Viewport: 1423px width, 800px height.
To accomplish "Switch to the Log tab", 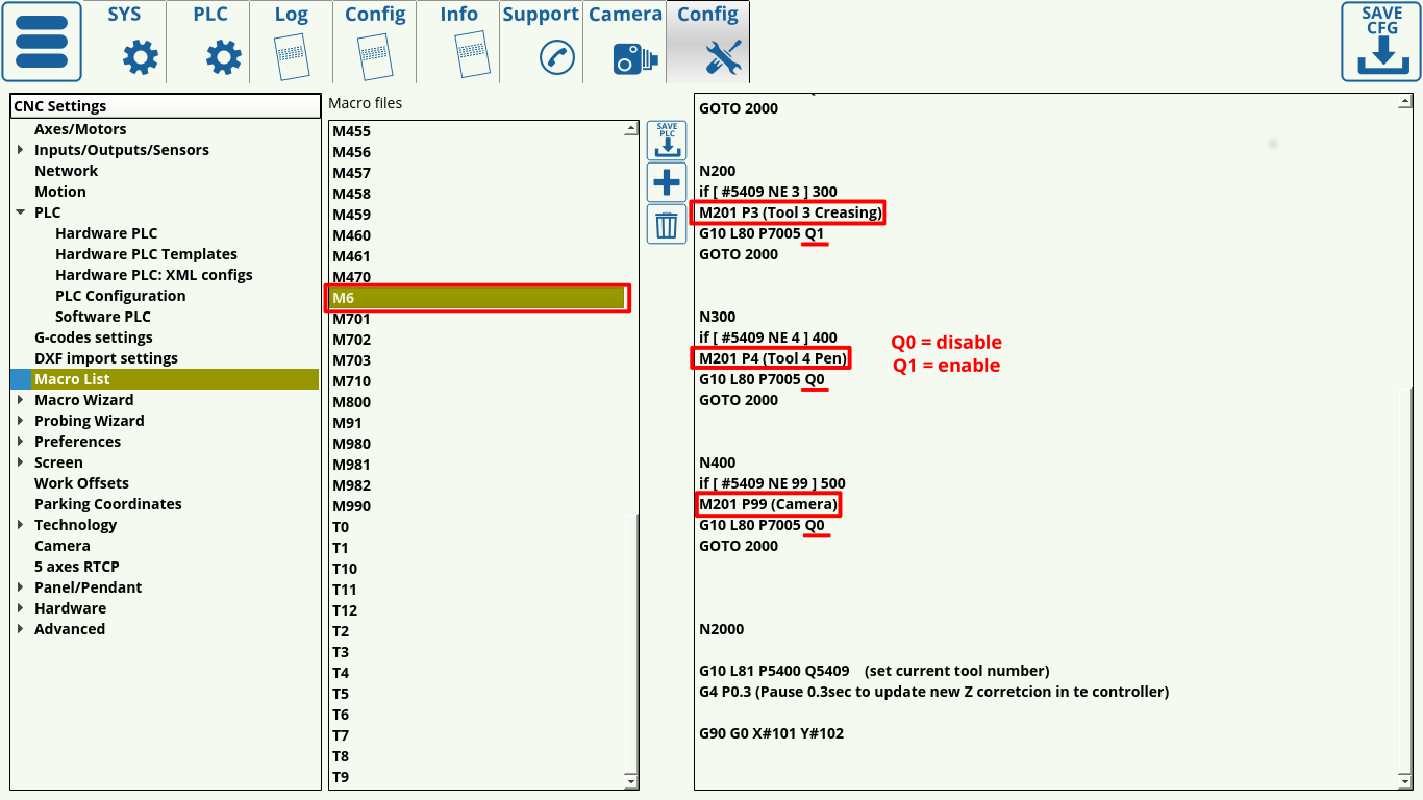I will pyautogui.click(x=291, y=42).
